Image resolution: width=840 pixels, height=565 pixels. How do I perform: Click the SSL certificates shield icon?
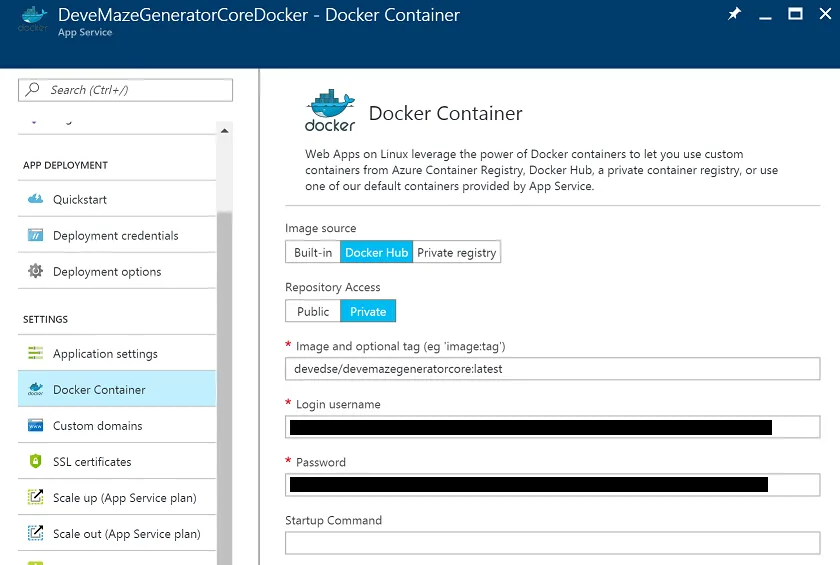coord(36,461)
